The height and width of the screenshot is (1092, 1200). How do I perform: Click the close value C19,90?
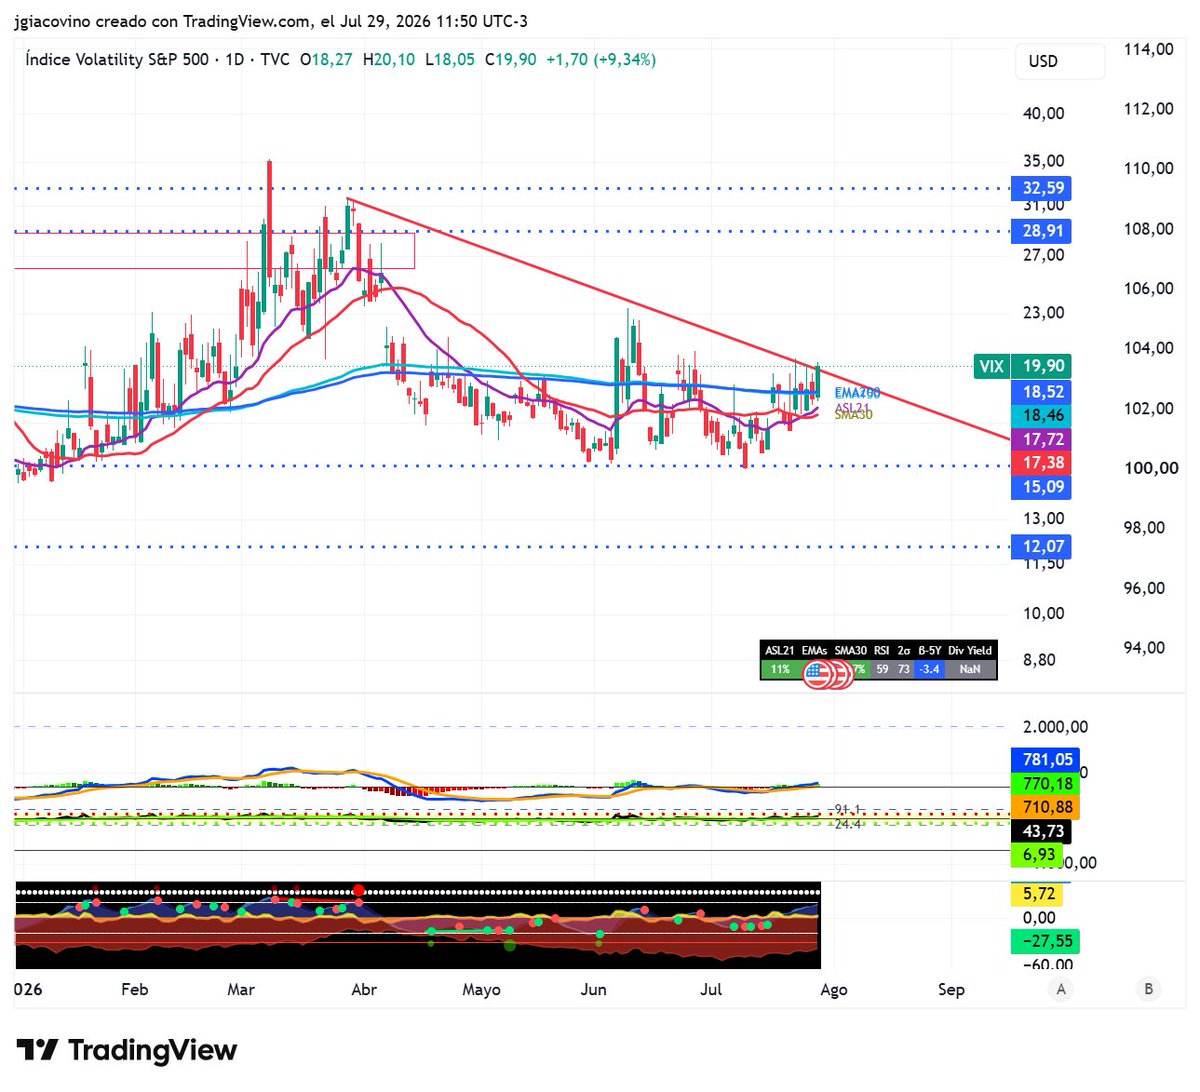[x=511, y=59]
